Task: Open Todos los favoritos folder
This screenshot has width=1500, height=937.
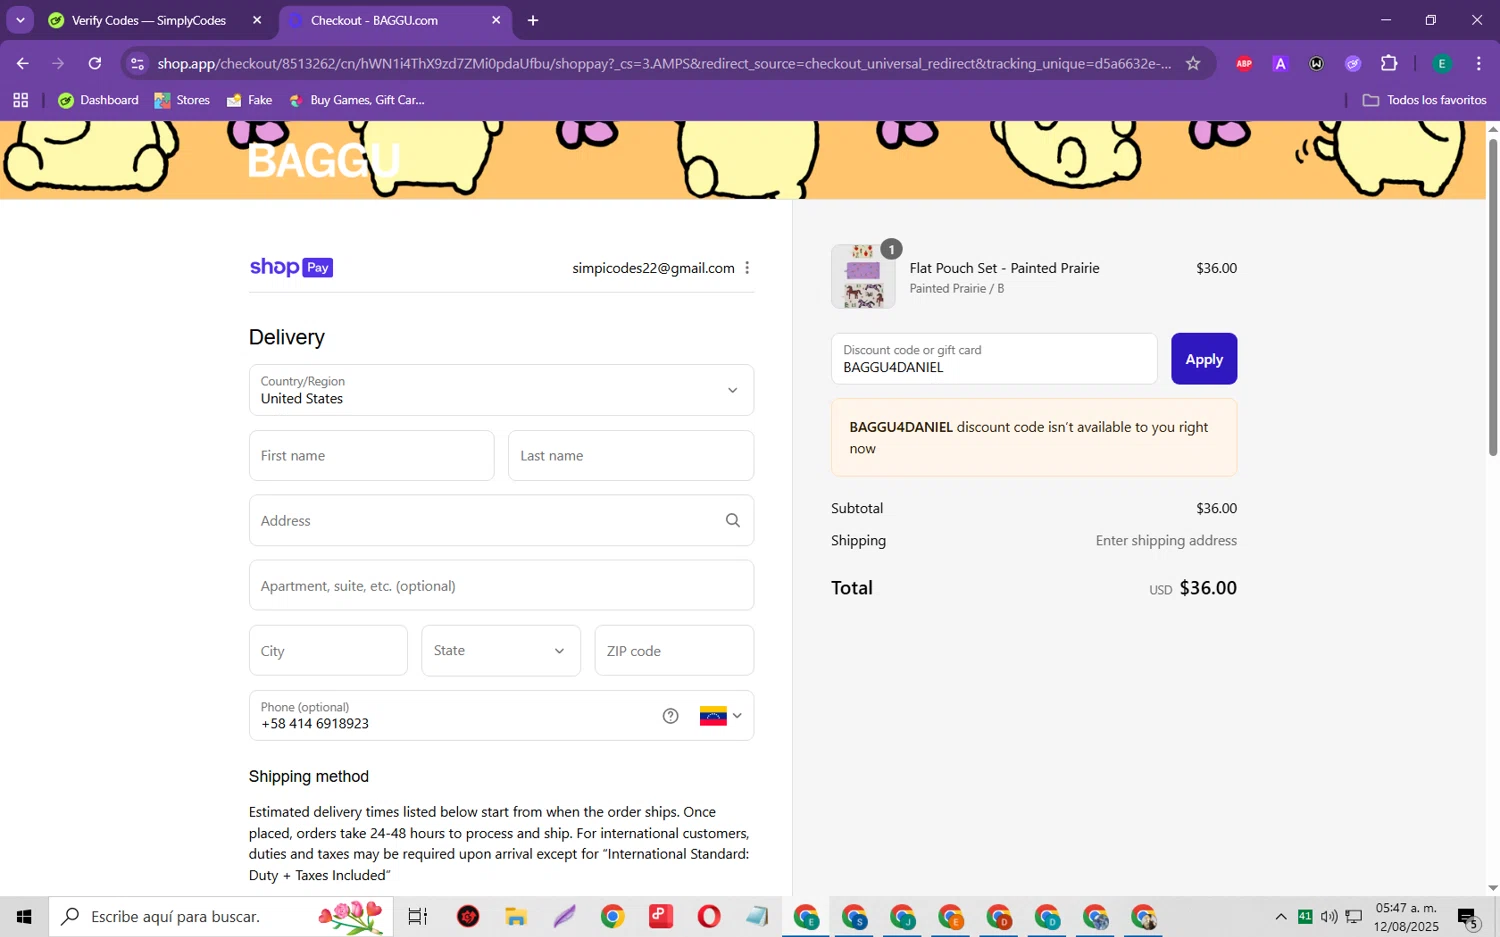Action: tap(1424, 100)
